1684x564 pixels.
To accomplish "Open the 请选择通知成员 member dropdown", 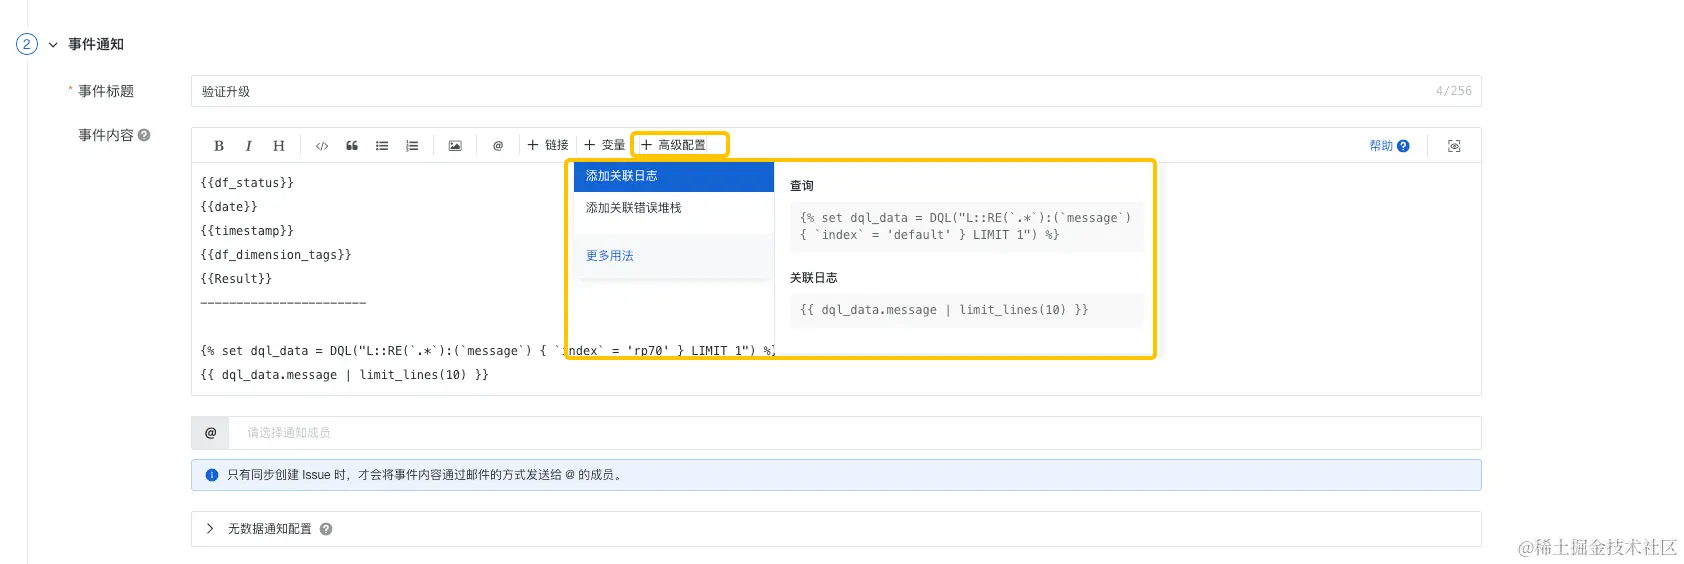I will pyautogui.click(x=855, y=433).
